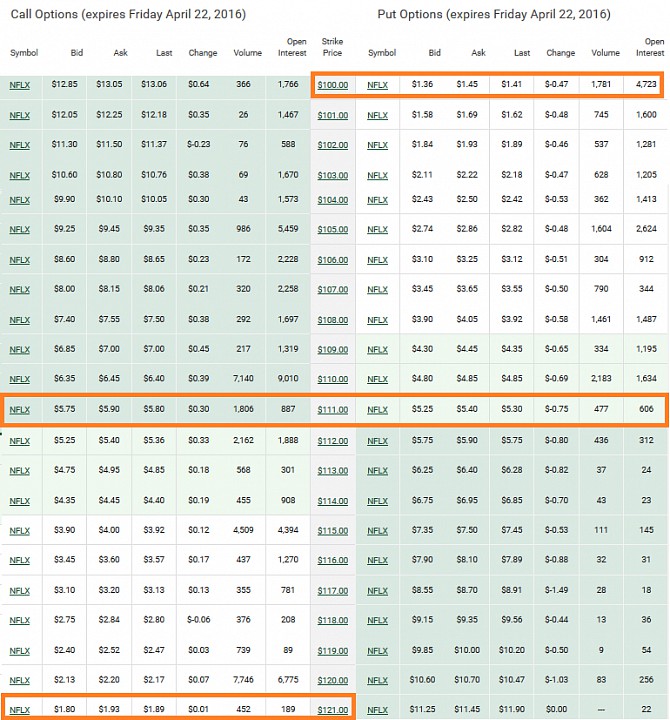The height and width of the screenshot is (720, 670).
Task: Click put NFLX symbol in $110.00 row
Action: pos(377,379)
